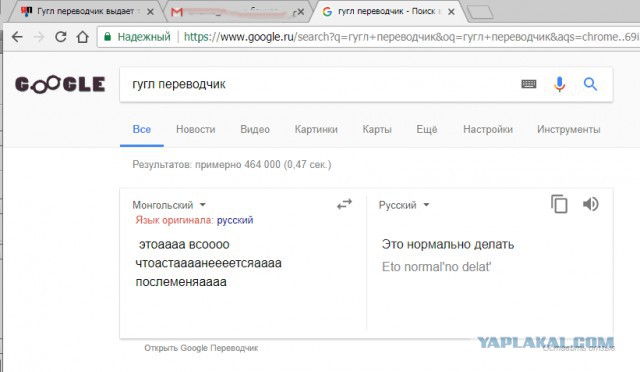
Task: Click transliteration 'Eto normal'no delat''
Action: [x=436, y=267]
